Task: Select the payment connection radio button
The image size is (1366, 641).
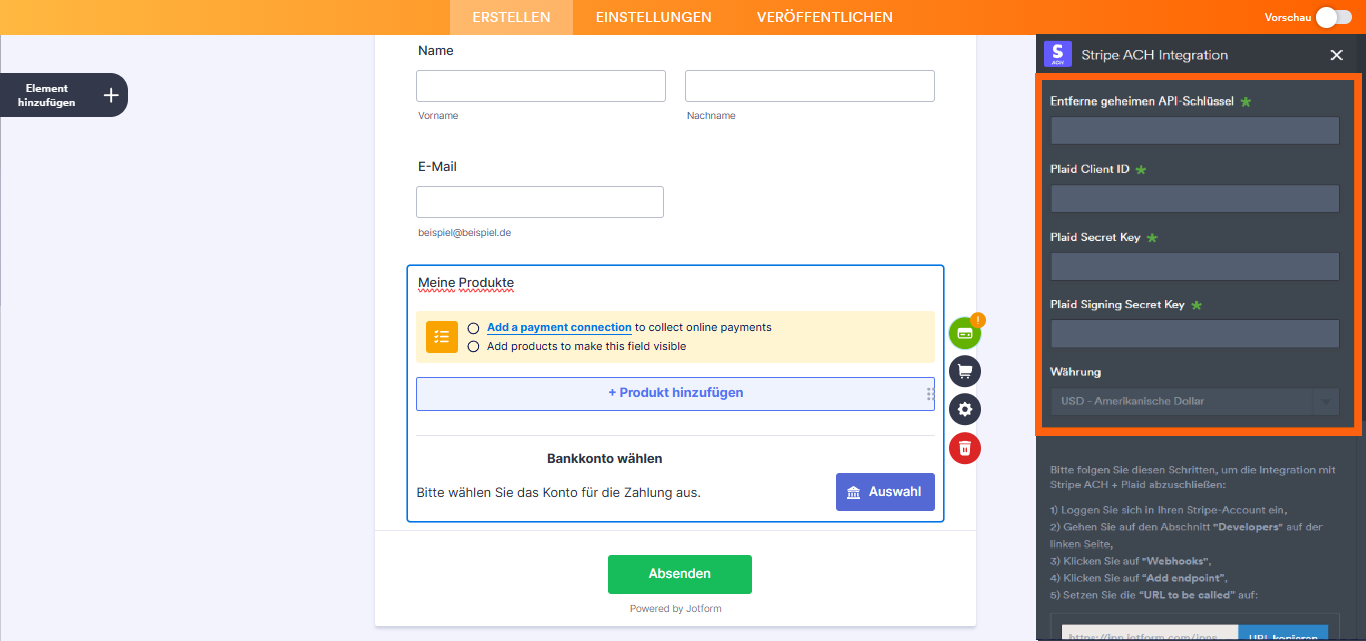Action: (474, 328)
